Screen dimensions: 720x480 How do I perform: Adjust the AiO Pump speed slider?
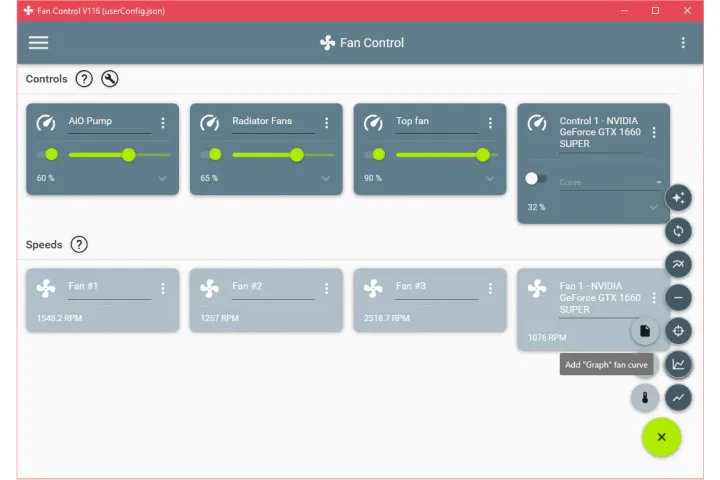[x=119, y=155]
